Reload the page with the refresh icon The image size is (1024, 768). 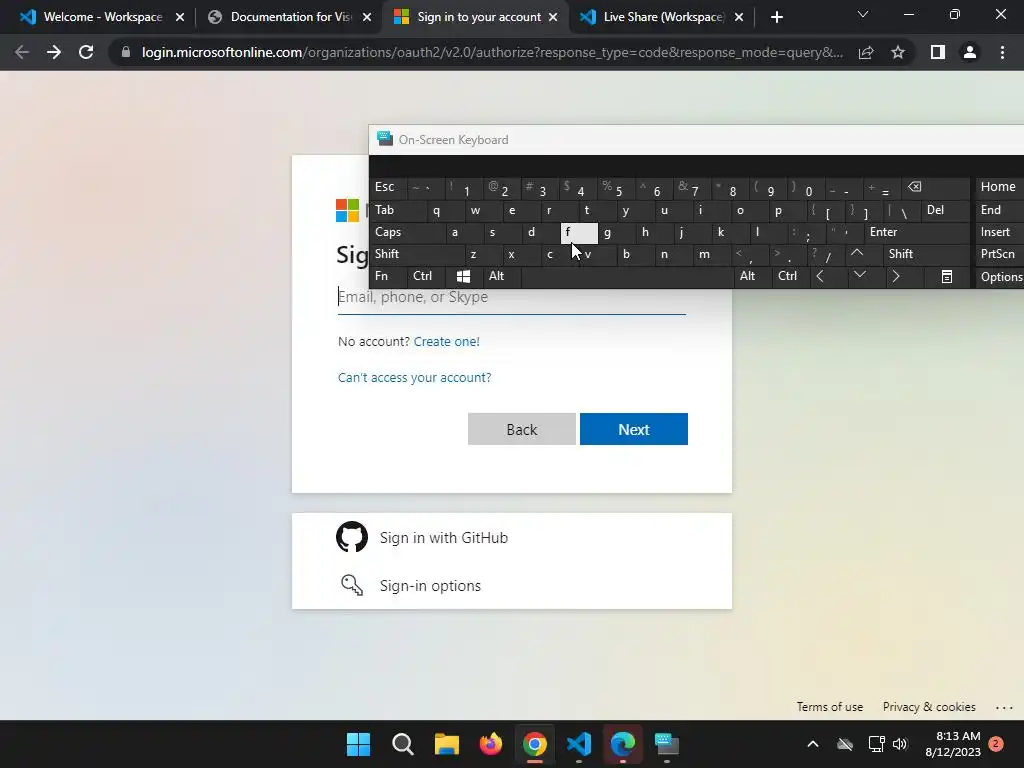(x=86, y=52)
